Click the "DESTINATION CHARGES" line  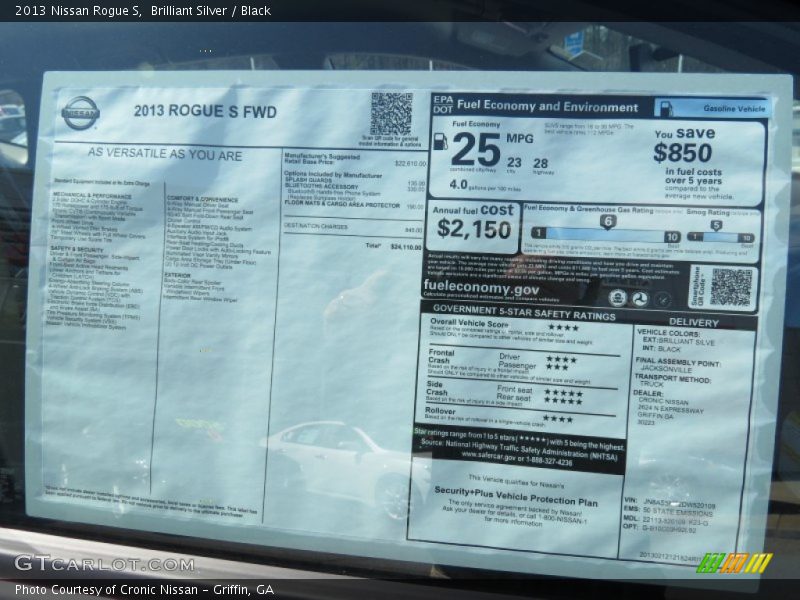point(315,226)
